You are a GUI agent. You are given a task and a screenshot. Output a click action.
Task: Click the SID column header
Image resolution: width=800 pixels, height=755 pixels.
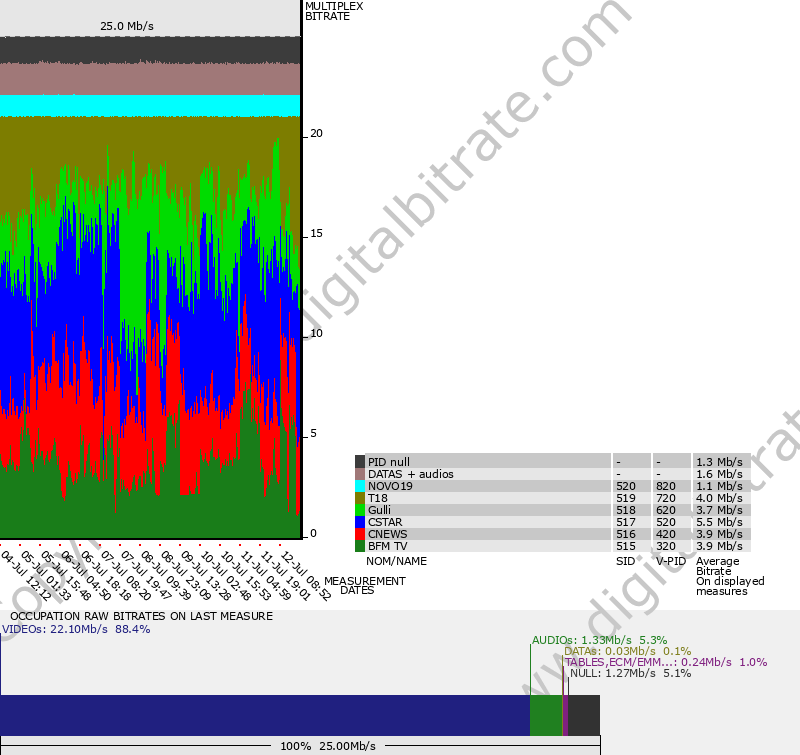(626, 561)
